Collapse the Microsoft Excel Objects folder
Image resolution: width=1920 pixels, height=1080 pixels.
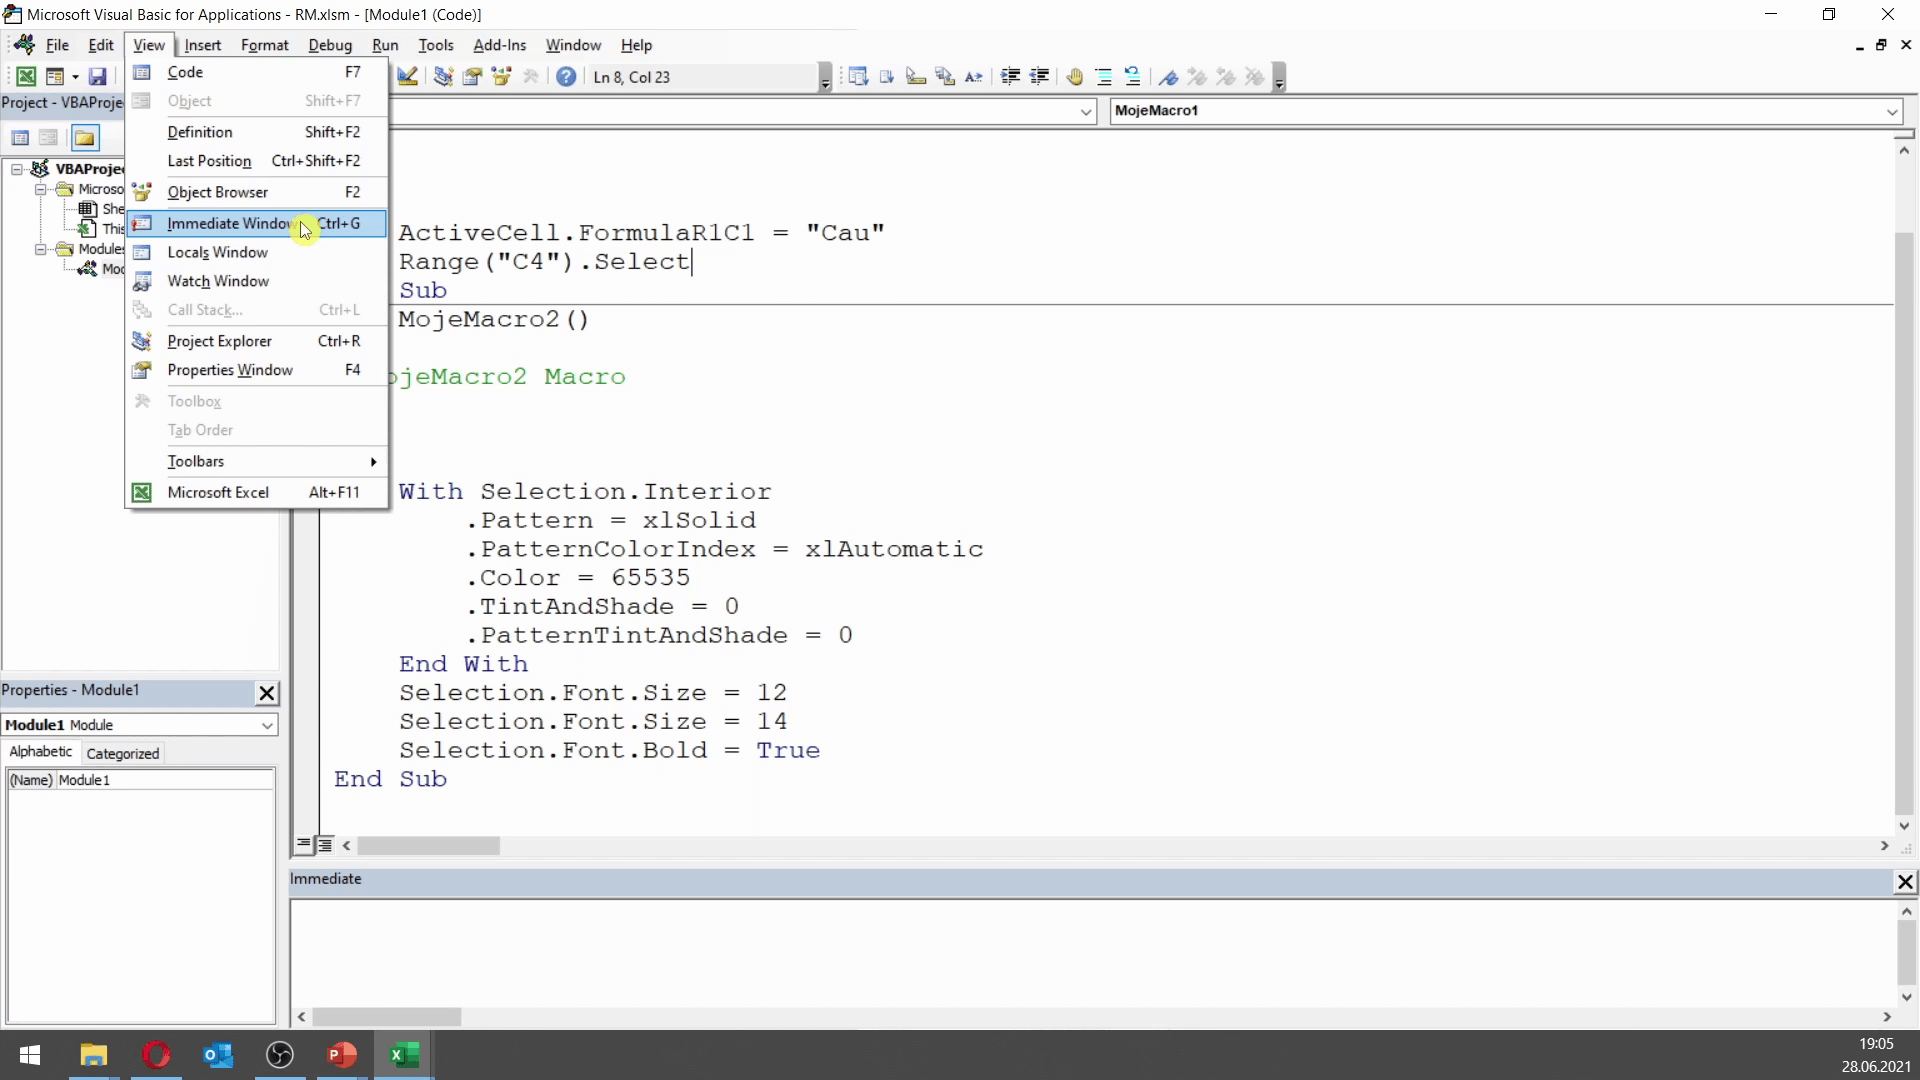point(41,189)
